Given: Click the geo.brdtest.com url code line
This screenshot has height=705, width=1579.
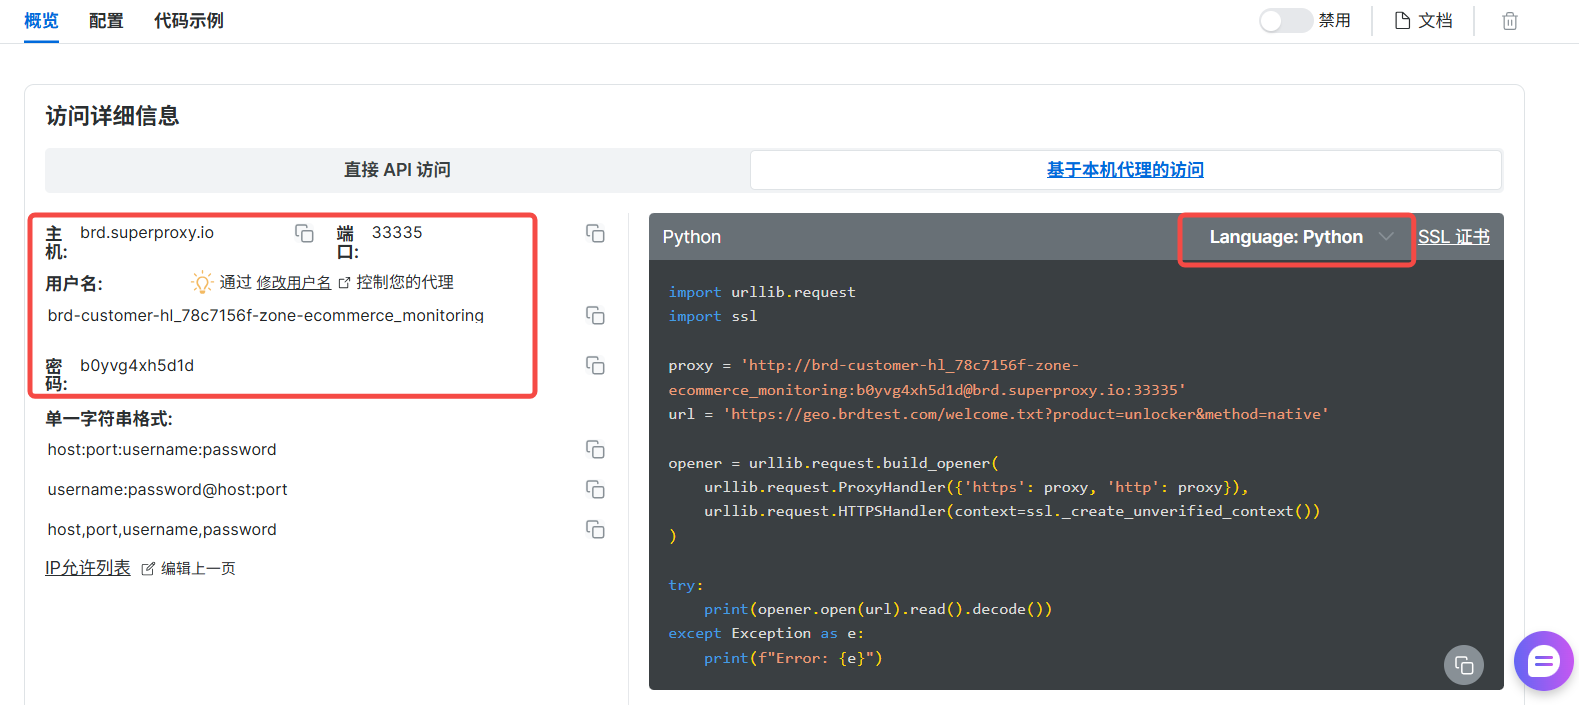Looking at the screenshot, I should pyautogui.click(x=998, y=414).
